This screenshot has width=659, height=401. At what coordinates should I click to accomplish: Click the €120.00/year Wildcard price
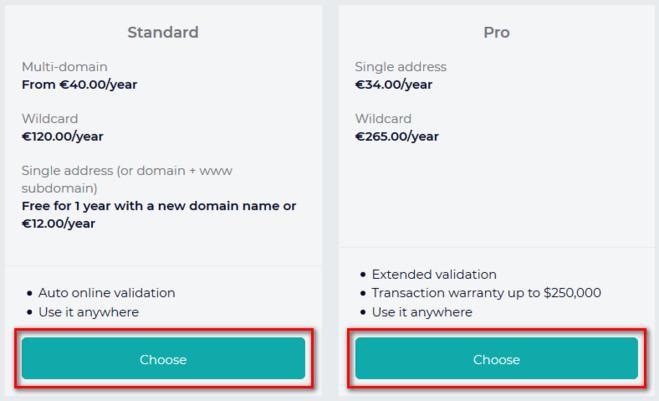pos(62,137)
